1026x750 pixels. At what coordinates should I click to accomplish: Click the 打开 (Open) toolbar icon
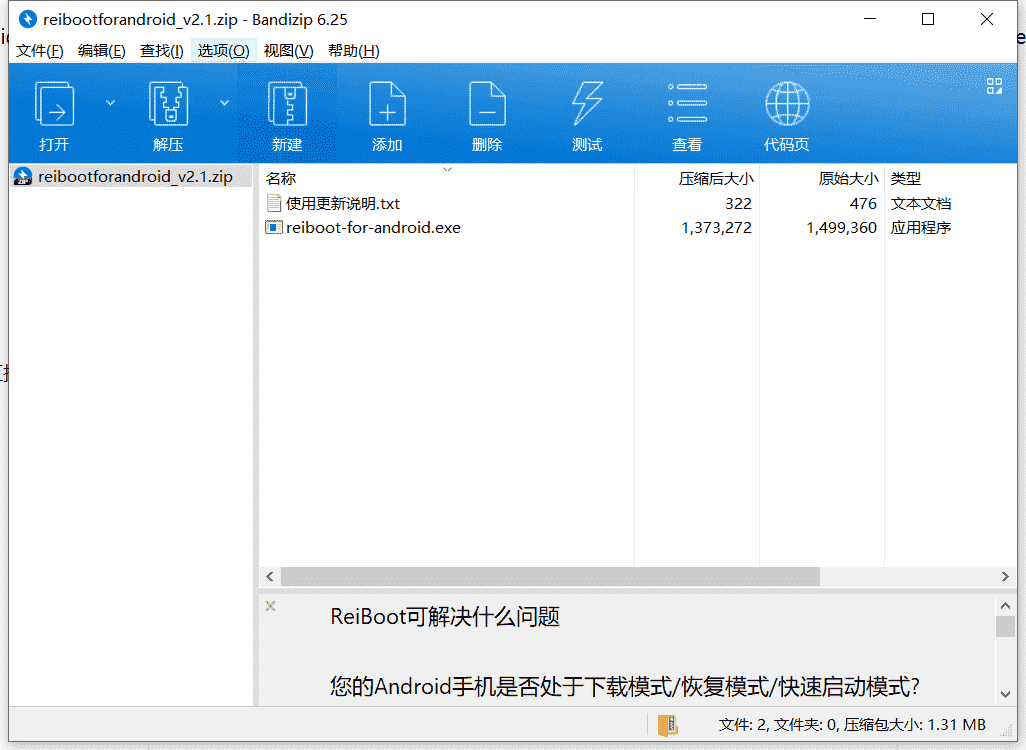54,103
